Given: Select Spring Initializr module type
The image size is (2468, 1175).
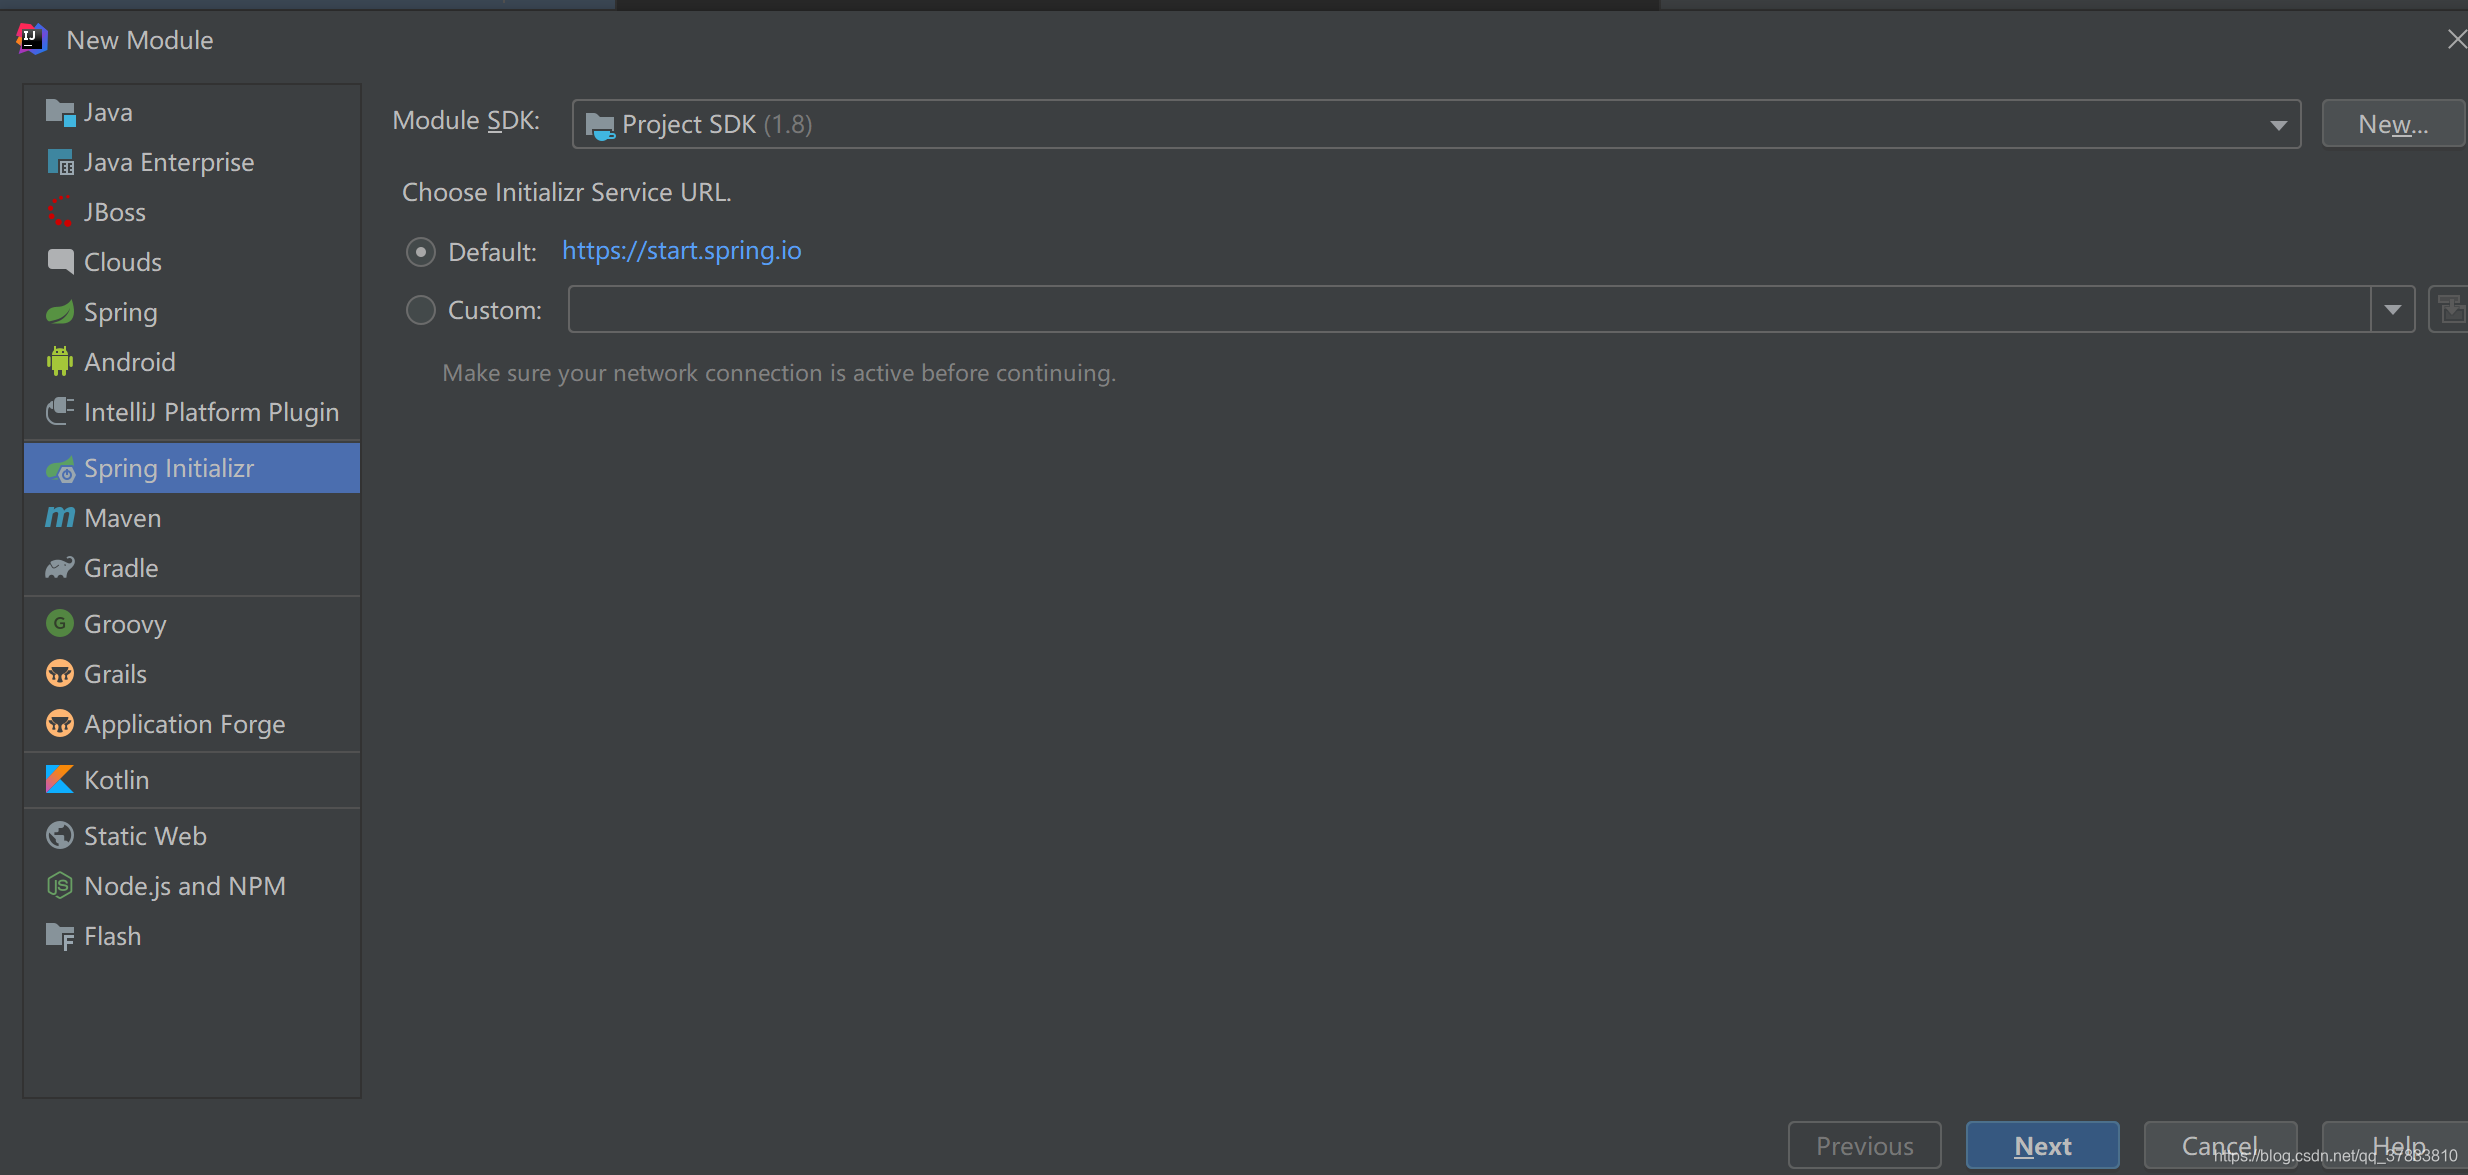Looking at the screenshot, I should [169, 468].
